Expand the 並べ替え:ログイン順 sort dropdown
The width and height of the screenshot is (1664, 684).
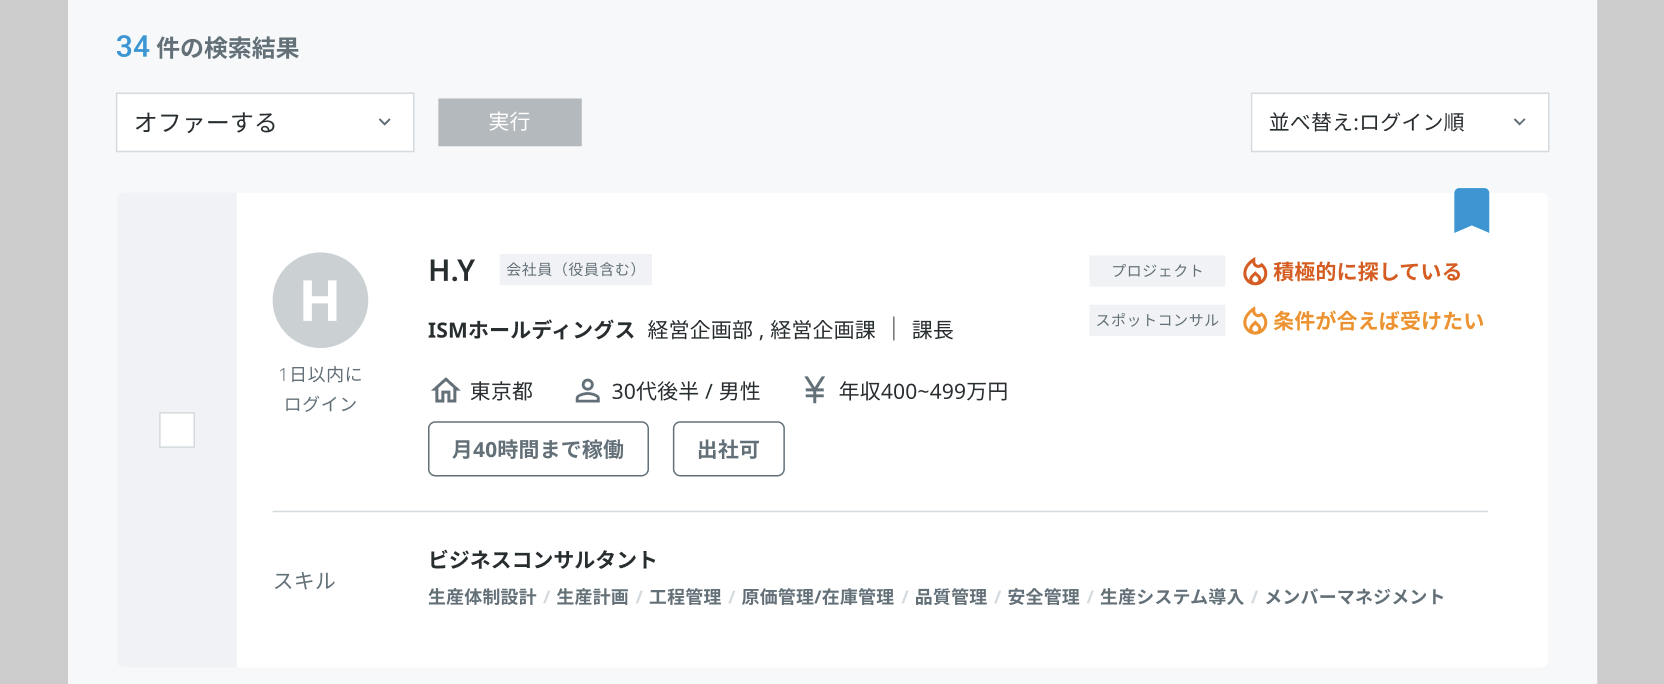tap(1399, 122)
